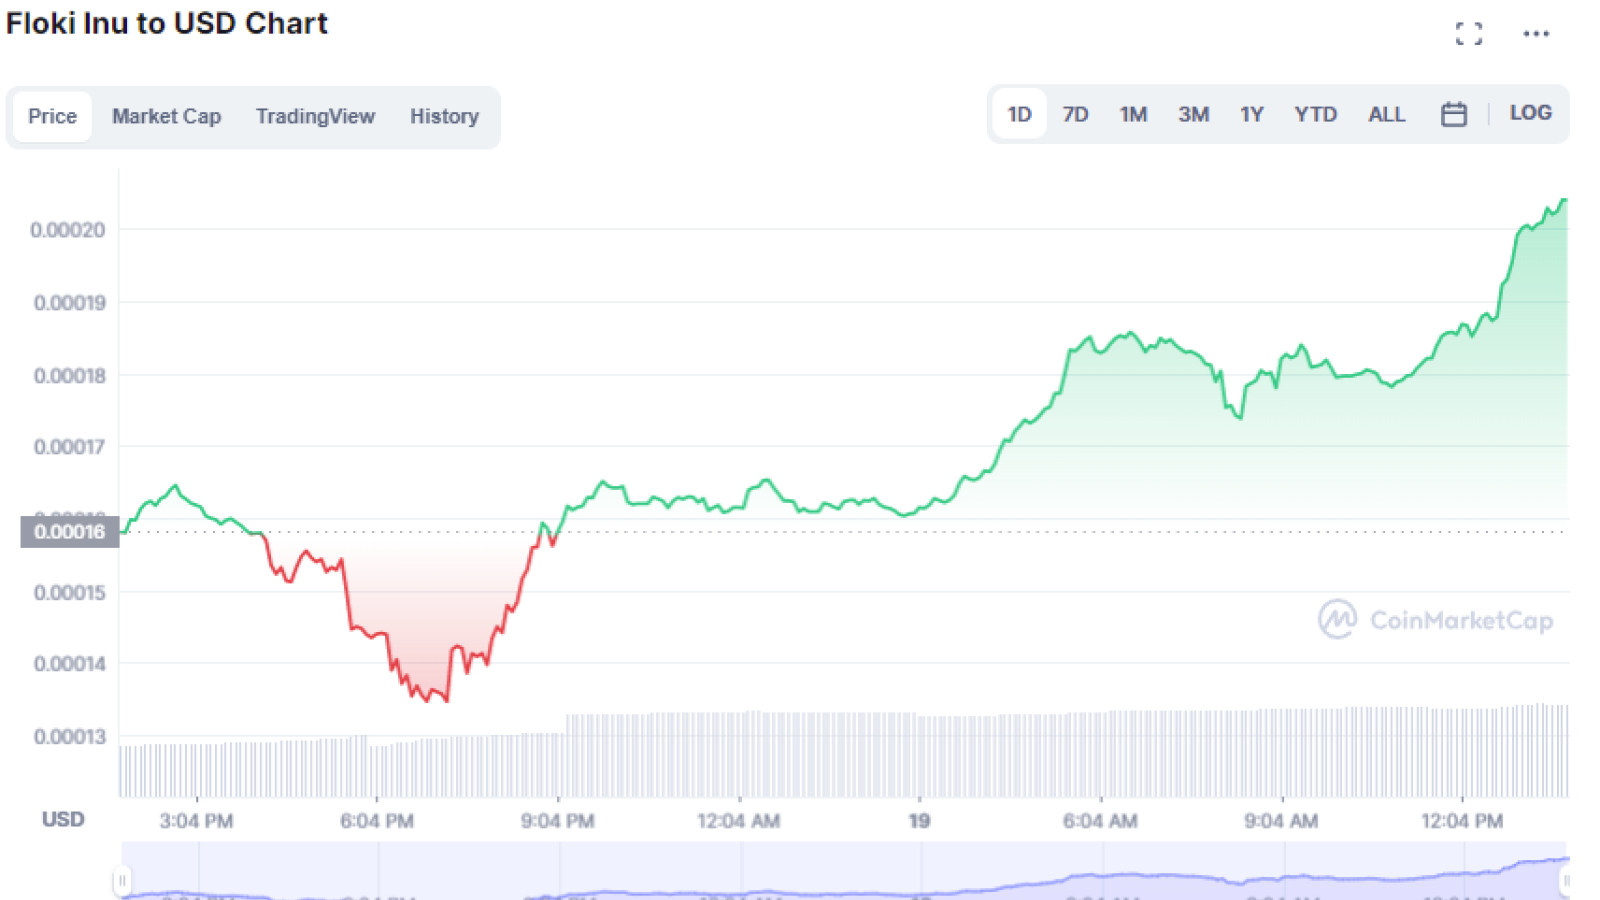Screen dimensions: 1600x900
Task: Click the 9:04 PM time axis label
Action: [557, 821]
